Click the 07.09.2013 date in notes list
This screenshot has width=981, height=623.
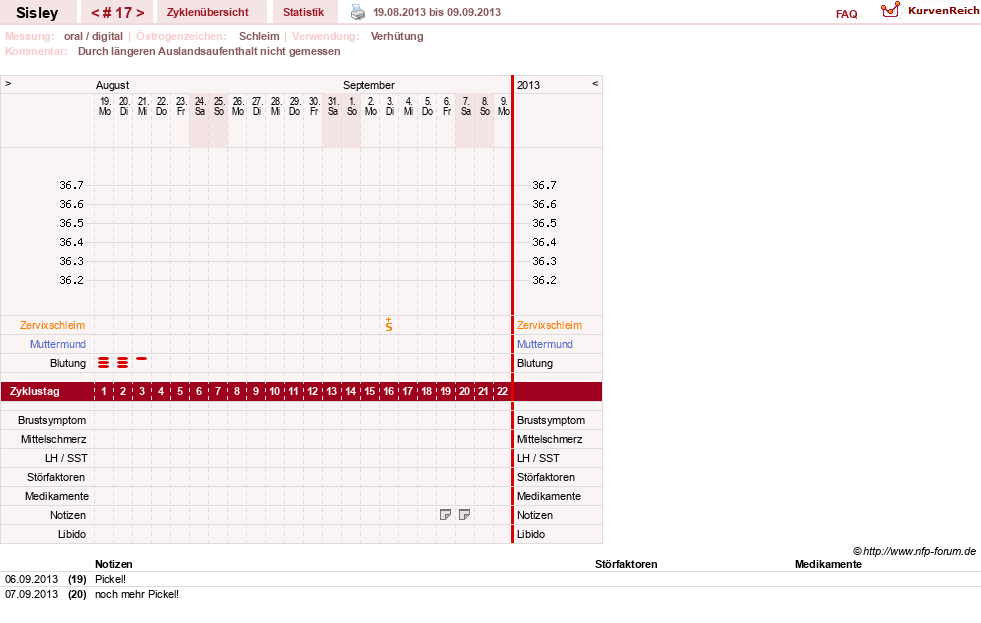(31, 594)
